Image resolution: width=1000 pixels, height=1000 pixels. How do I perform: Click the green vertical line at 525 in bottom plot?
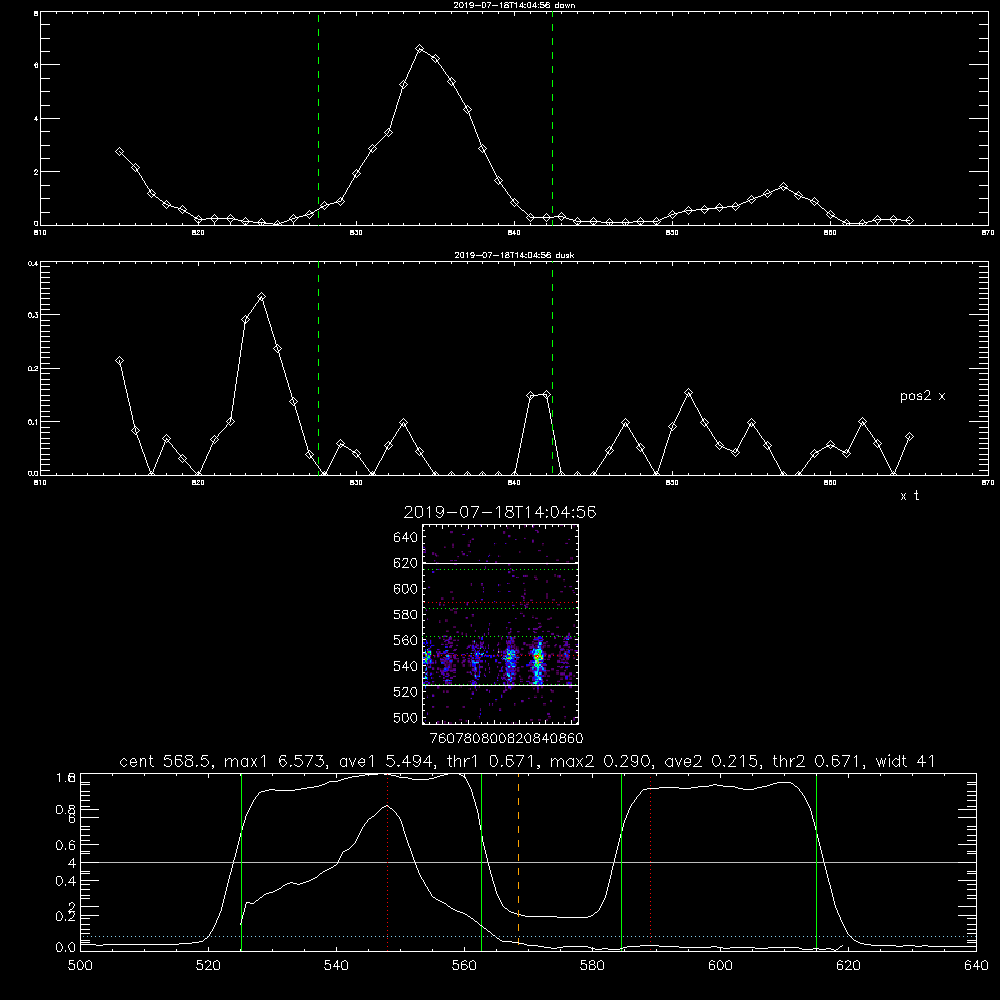[241, 862]
